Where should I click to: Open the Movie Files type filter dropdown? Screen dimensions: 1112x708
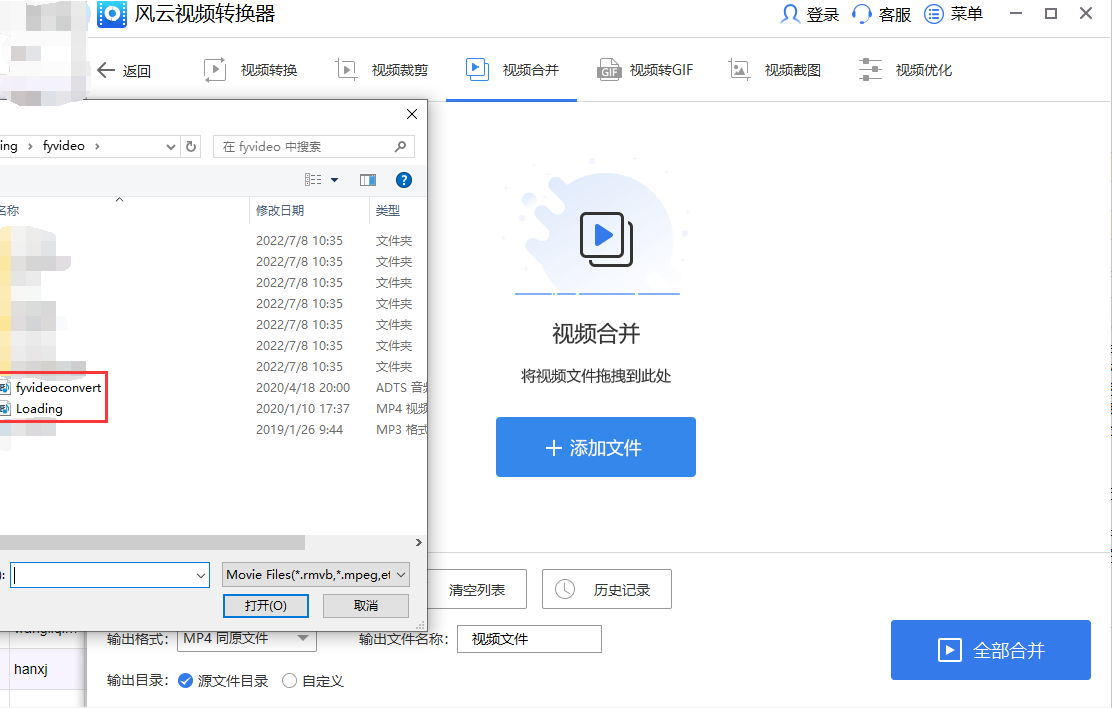401,575
